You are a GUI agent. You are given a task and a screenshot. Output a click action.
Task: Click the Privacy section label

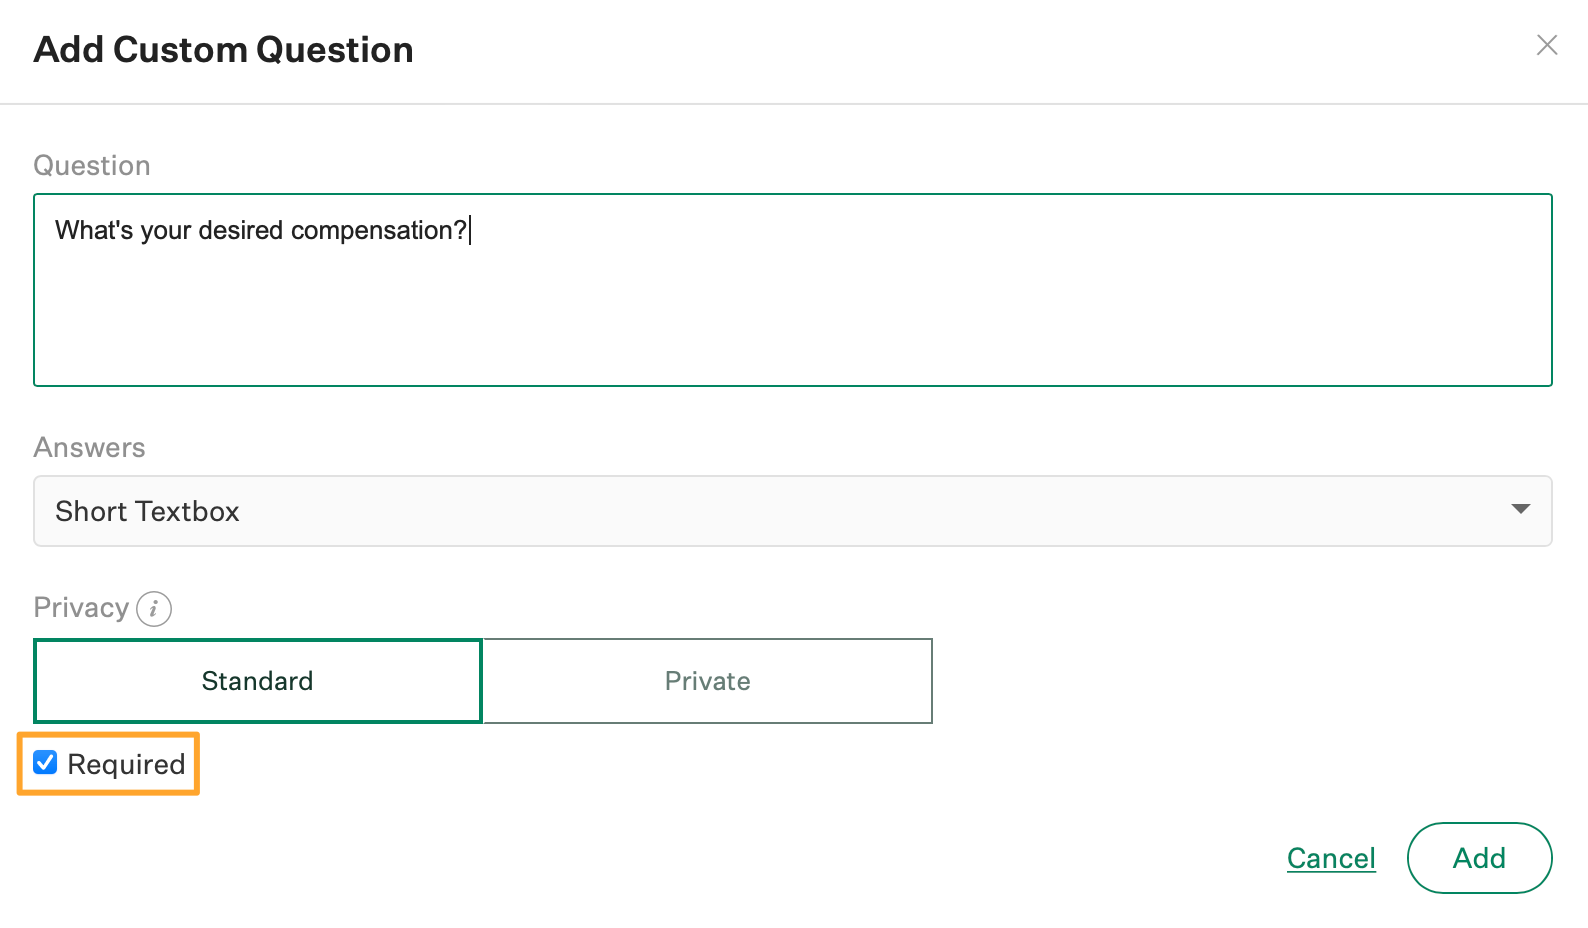point(81,608)
